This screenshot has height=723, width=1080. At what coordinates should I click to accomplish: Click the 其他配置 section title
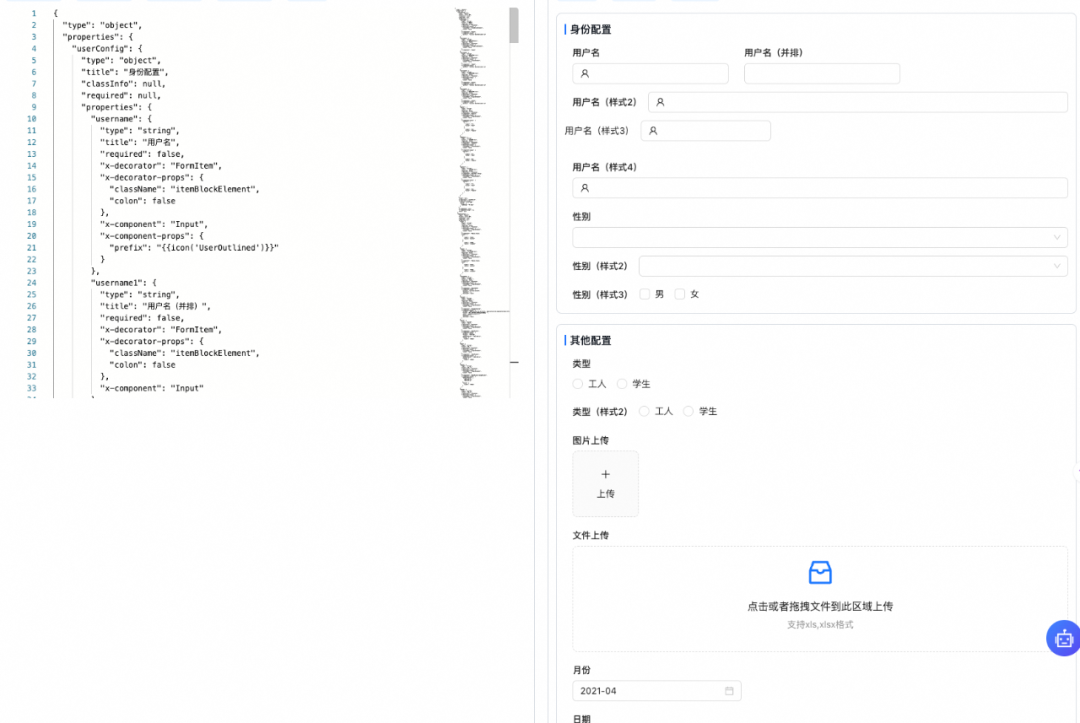point(590,341)
